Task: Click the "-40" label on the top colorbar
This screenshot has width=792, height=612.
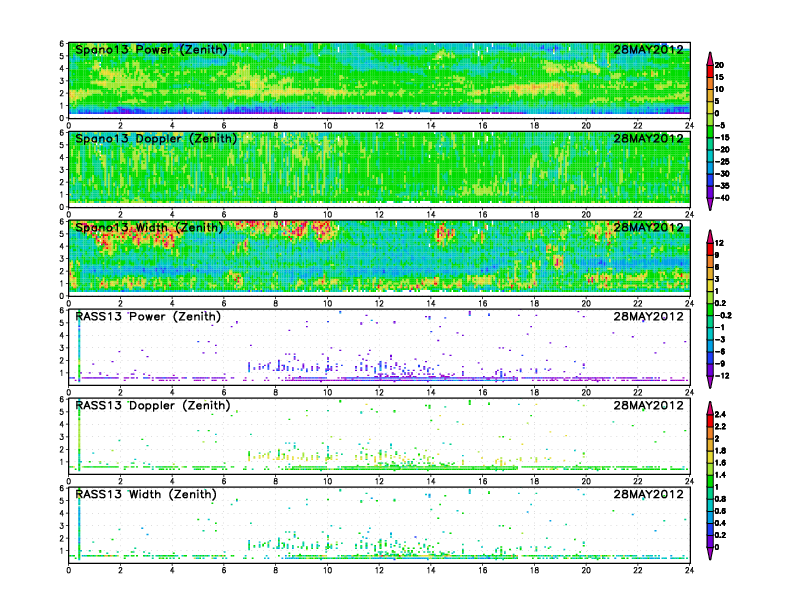Action: 722,198
